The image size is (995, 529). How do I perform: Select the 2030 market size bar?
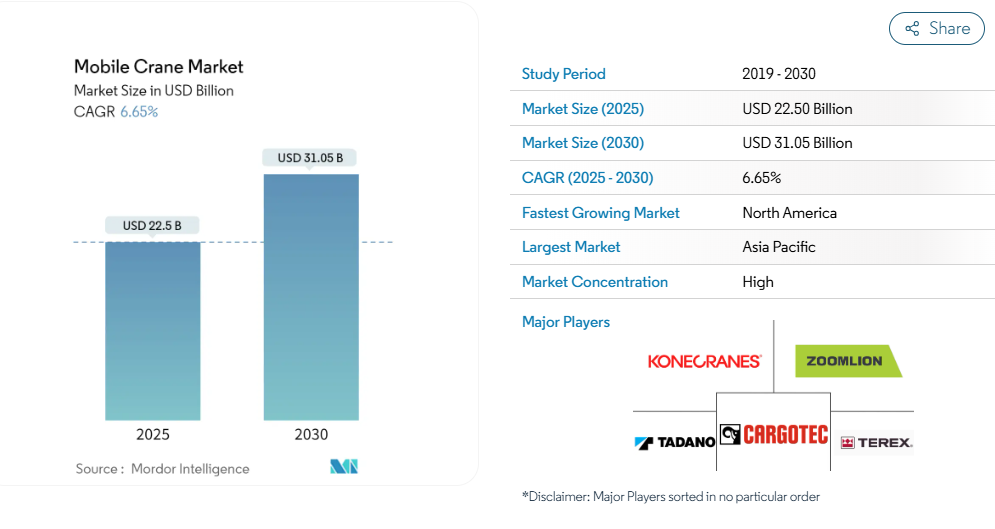point(311,297)
